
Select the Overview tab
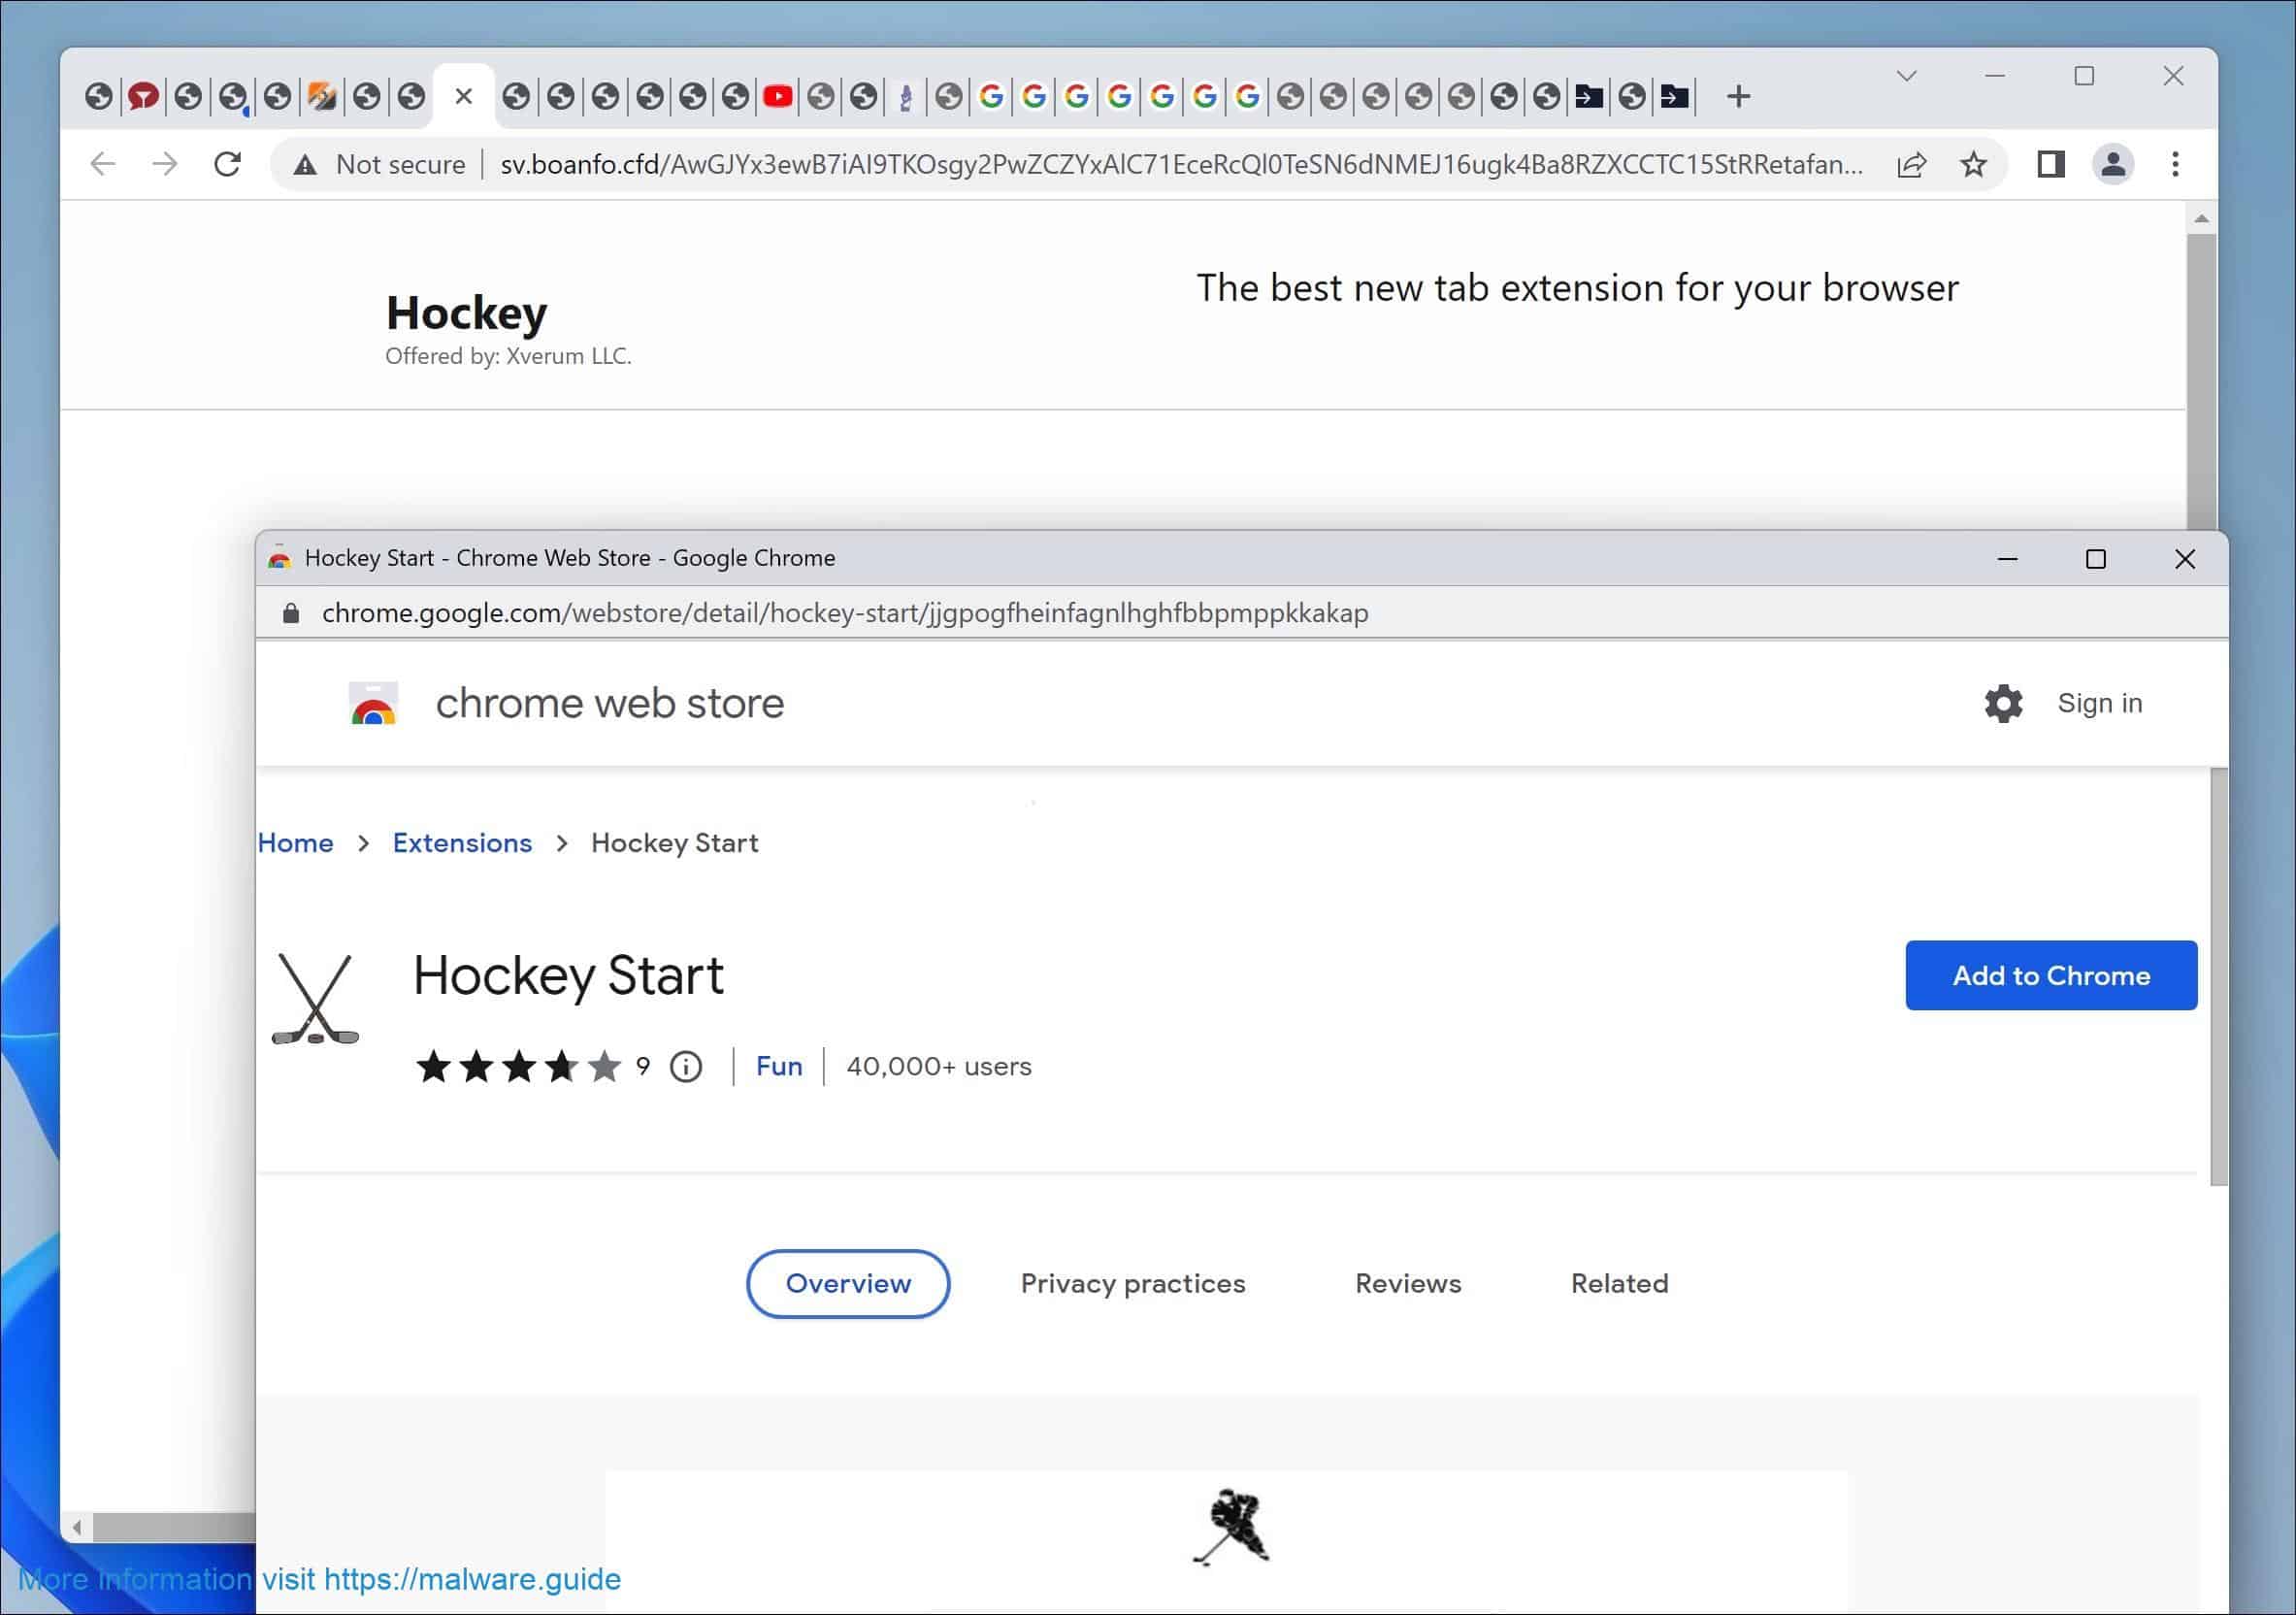pyautogui.click(x=848, y=1284)
